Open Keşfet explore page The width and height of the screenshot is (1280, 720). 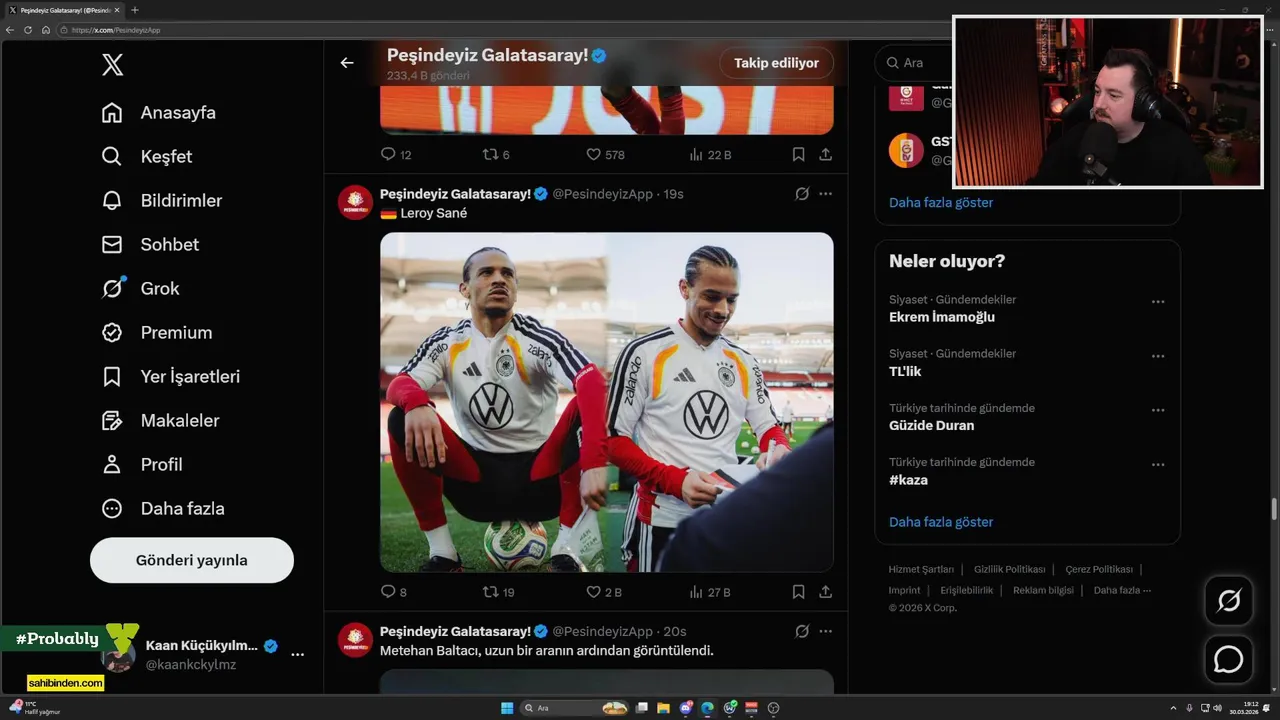pyautogui.click(x=147, y=156)
